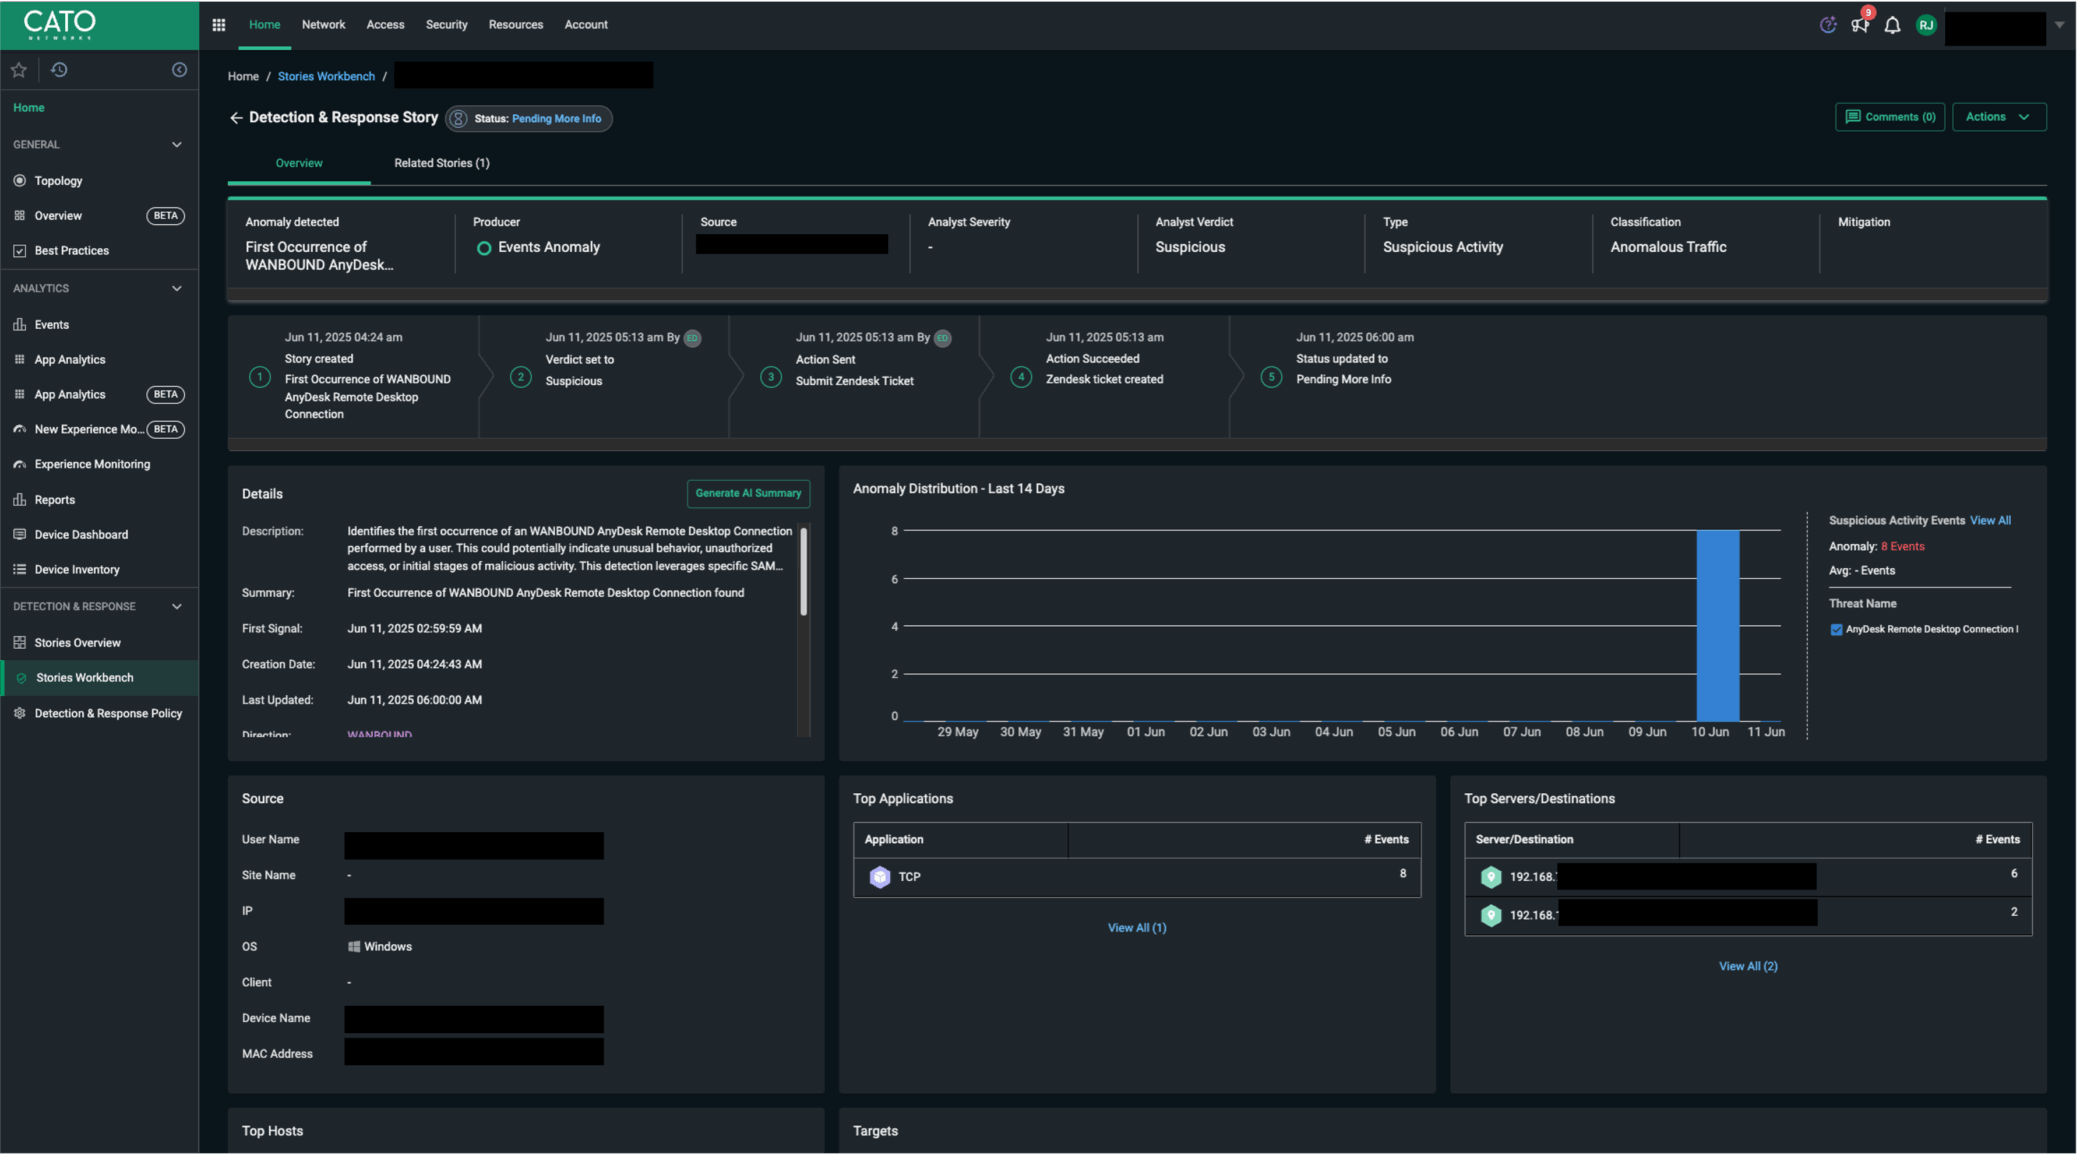
Task: Click the Details panel vertical scrollbar
Action: (x=803, y=571)
